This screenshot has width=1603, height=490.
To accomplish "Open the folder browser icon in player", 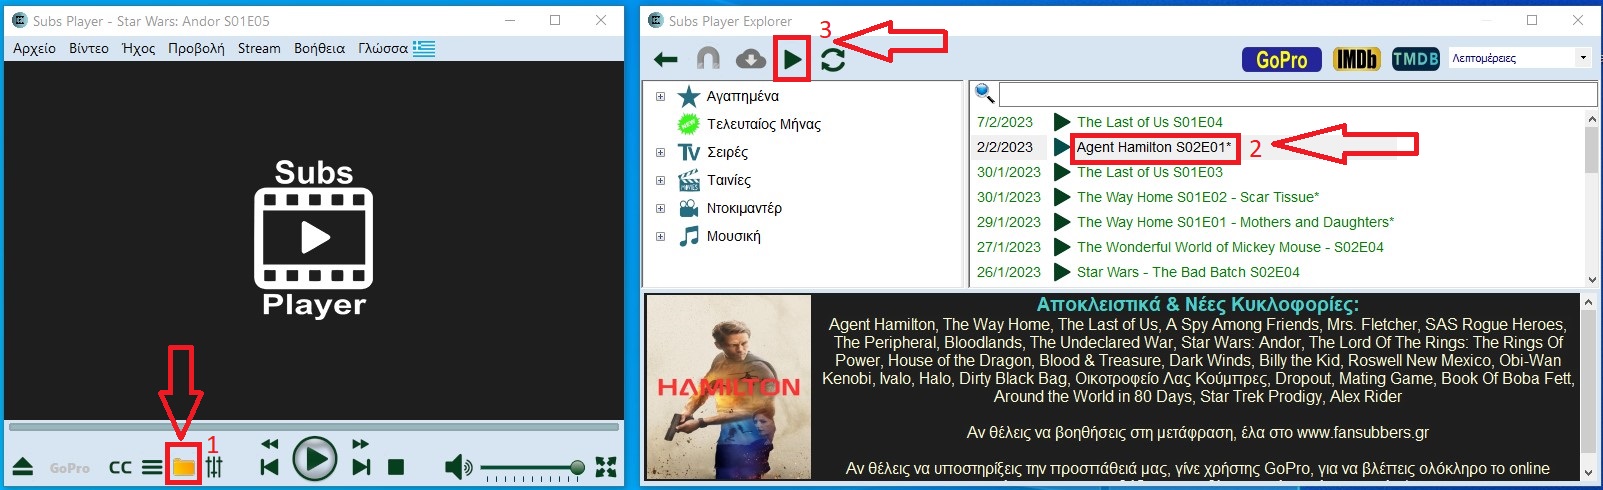I will point(183,467).
